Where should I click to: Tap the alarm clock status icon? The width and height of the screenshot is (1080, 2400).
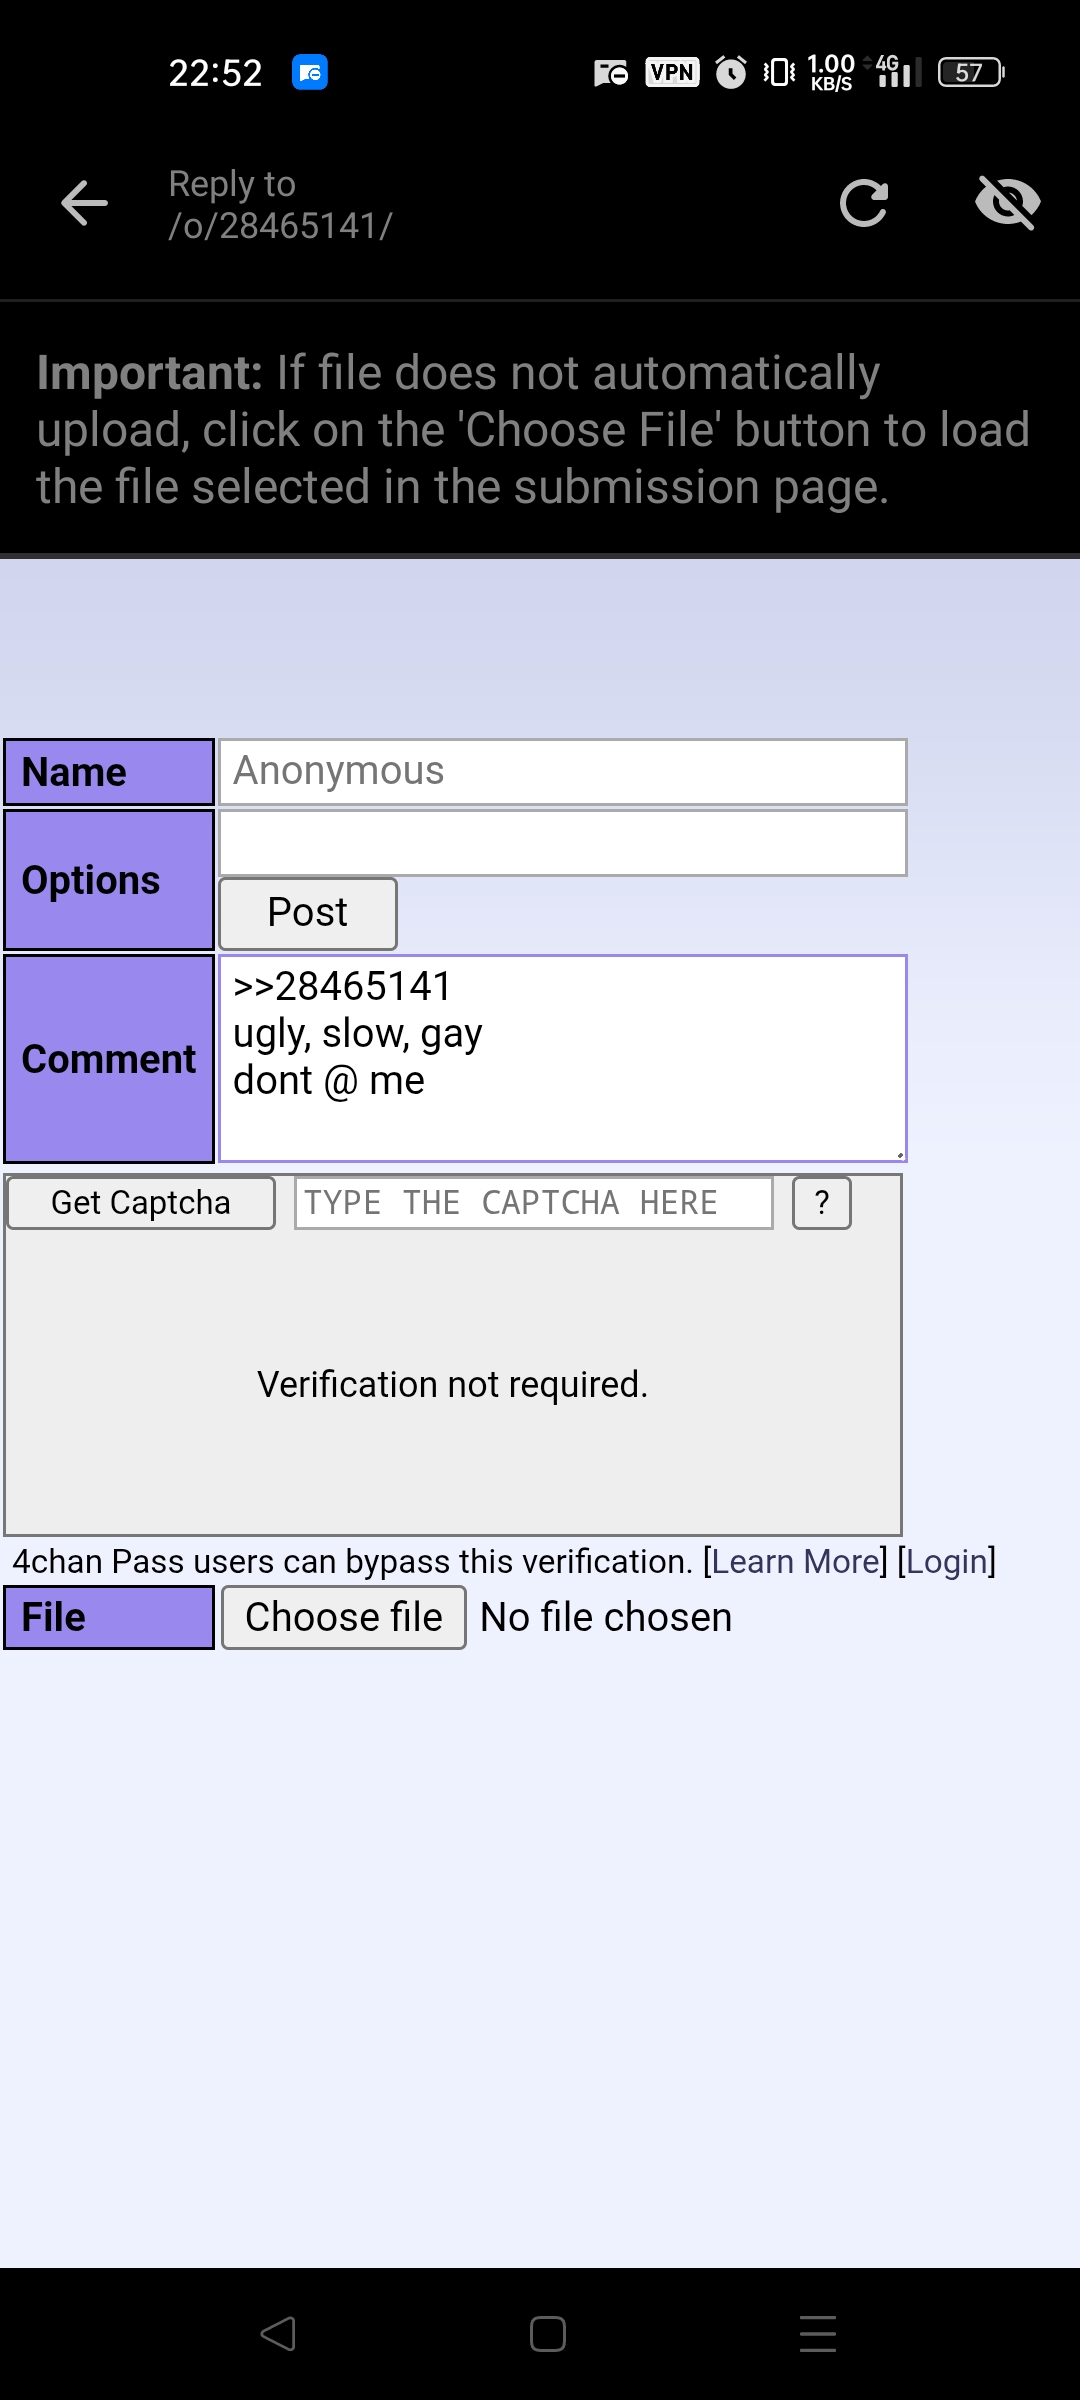pos(731,72)
